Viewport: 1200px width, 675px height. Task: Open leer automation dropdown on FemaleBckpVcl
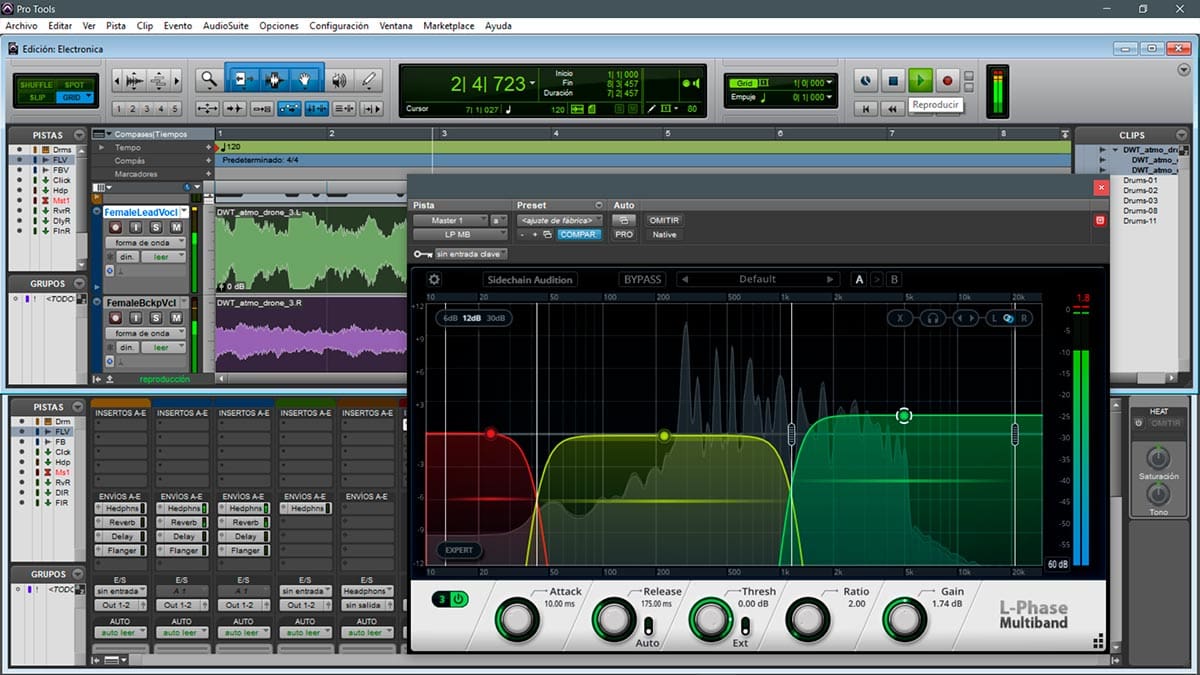click(x=164, y=347)
